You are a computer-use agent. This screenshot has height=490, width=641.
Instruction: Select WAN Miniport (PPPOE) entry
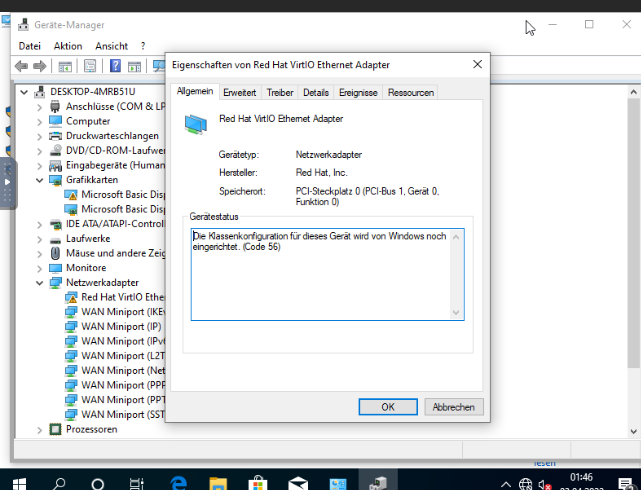[114, 385]
